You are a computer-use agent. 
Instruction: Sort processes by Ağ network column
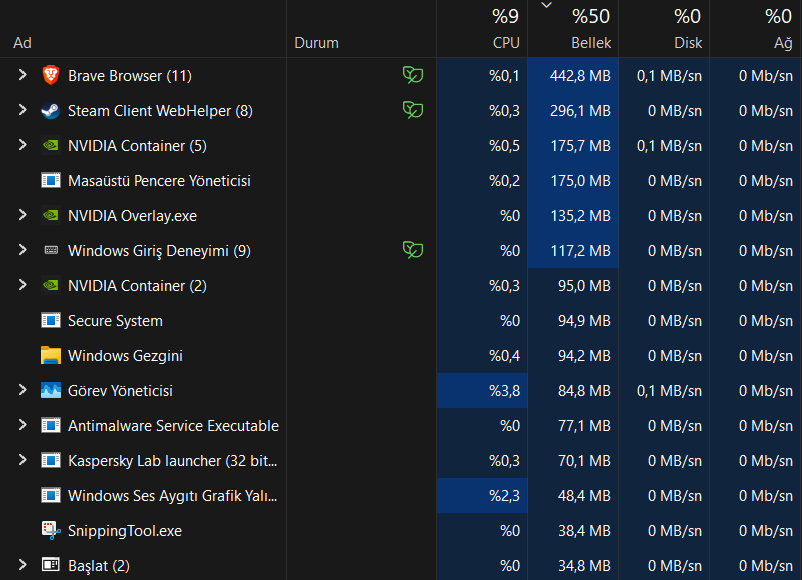tap(755, 29)
